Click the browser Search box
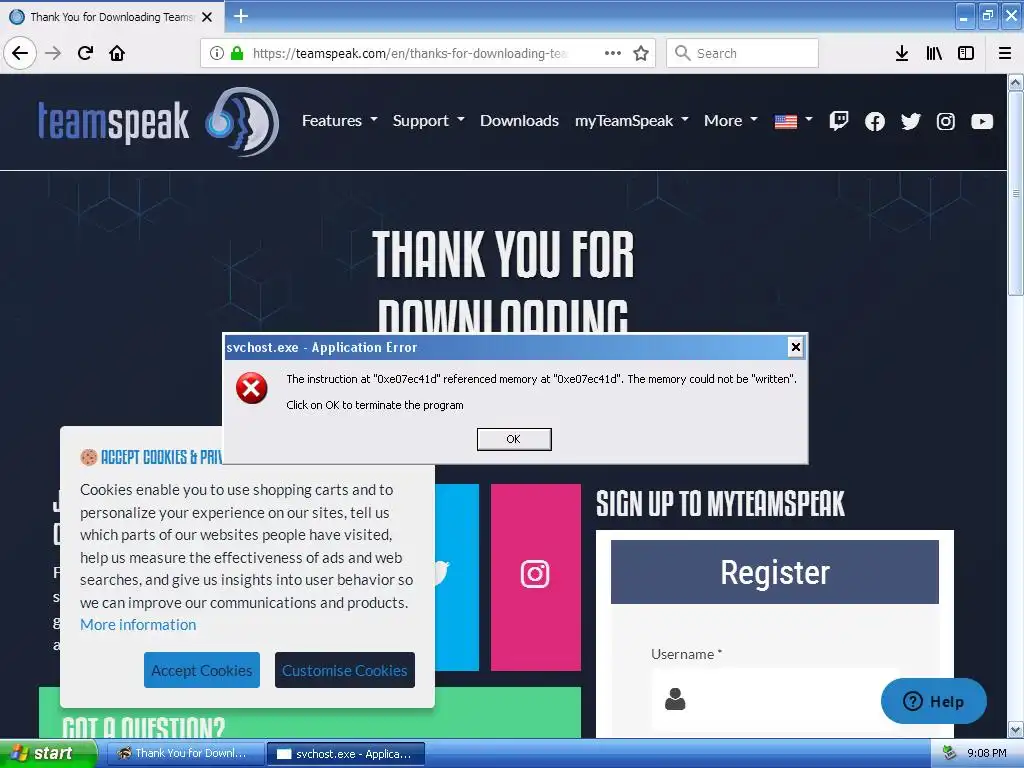This screenshot has height=768, width=1024. point(743,53)
